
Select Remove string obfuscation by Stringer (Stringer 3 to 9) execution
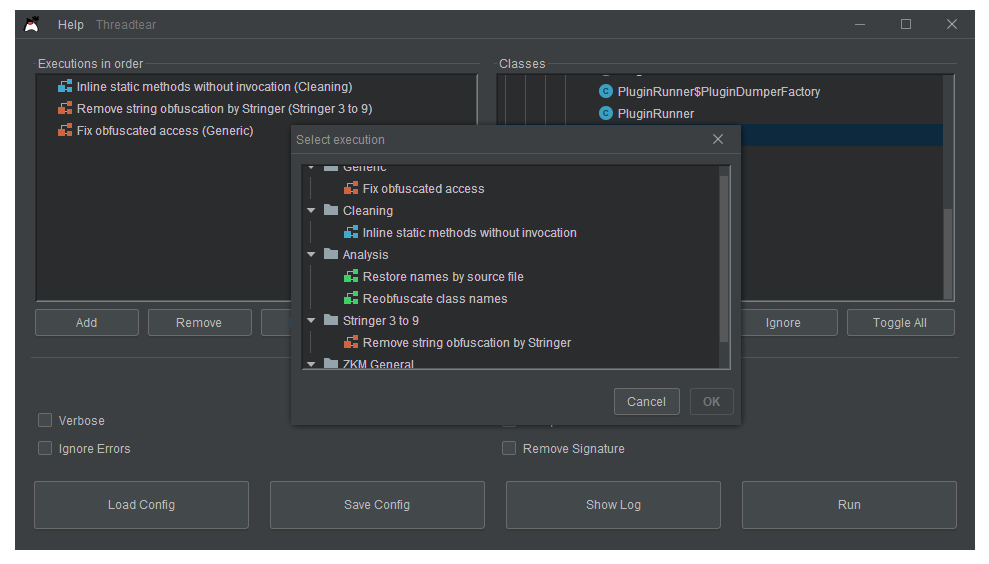coord(225,109)
